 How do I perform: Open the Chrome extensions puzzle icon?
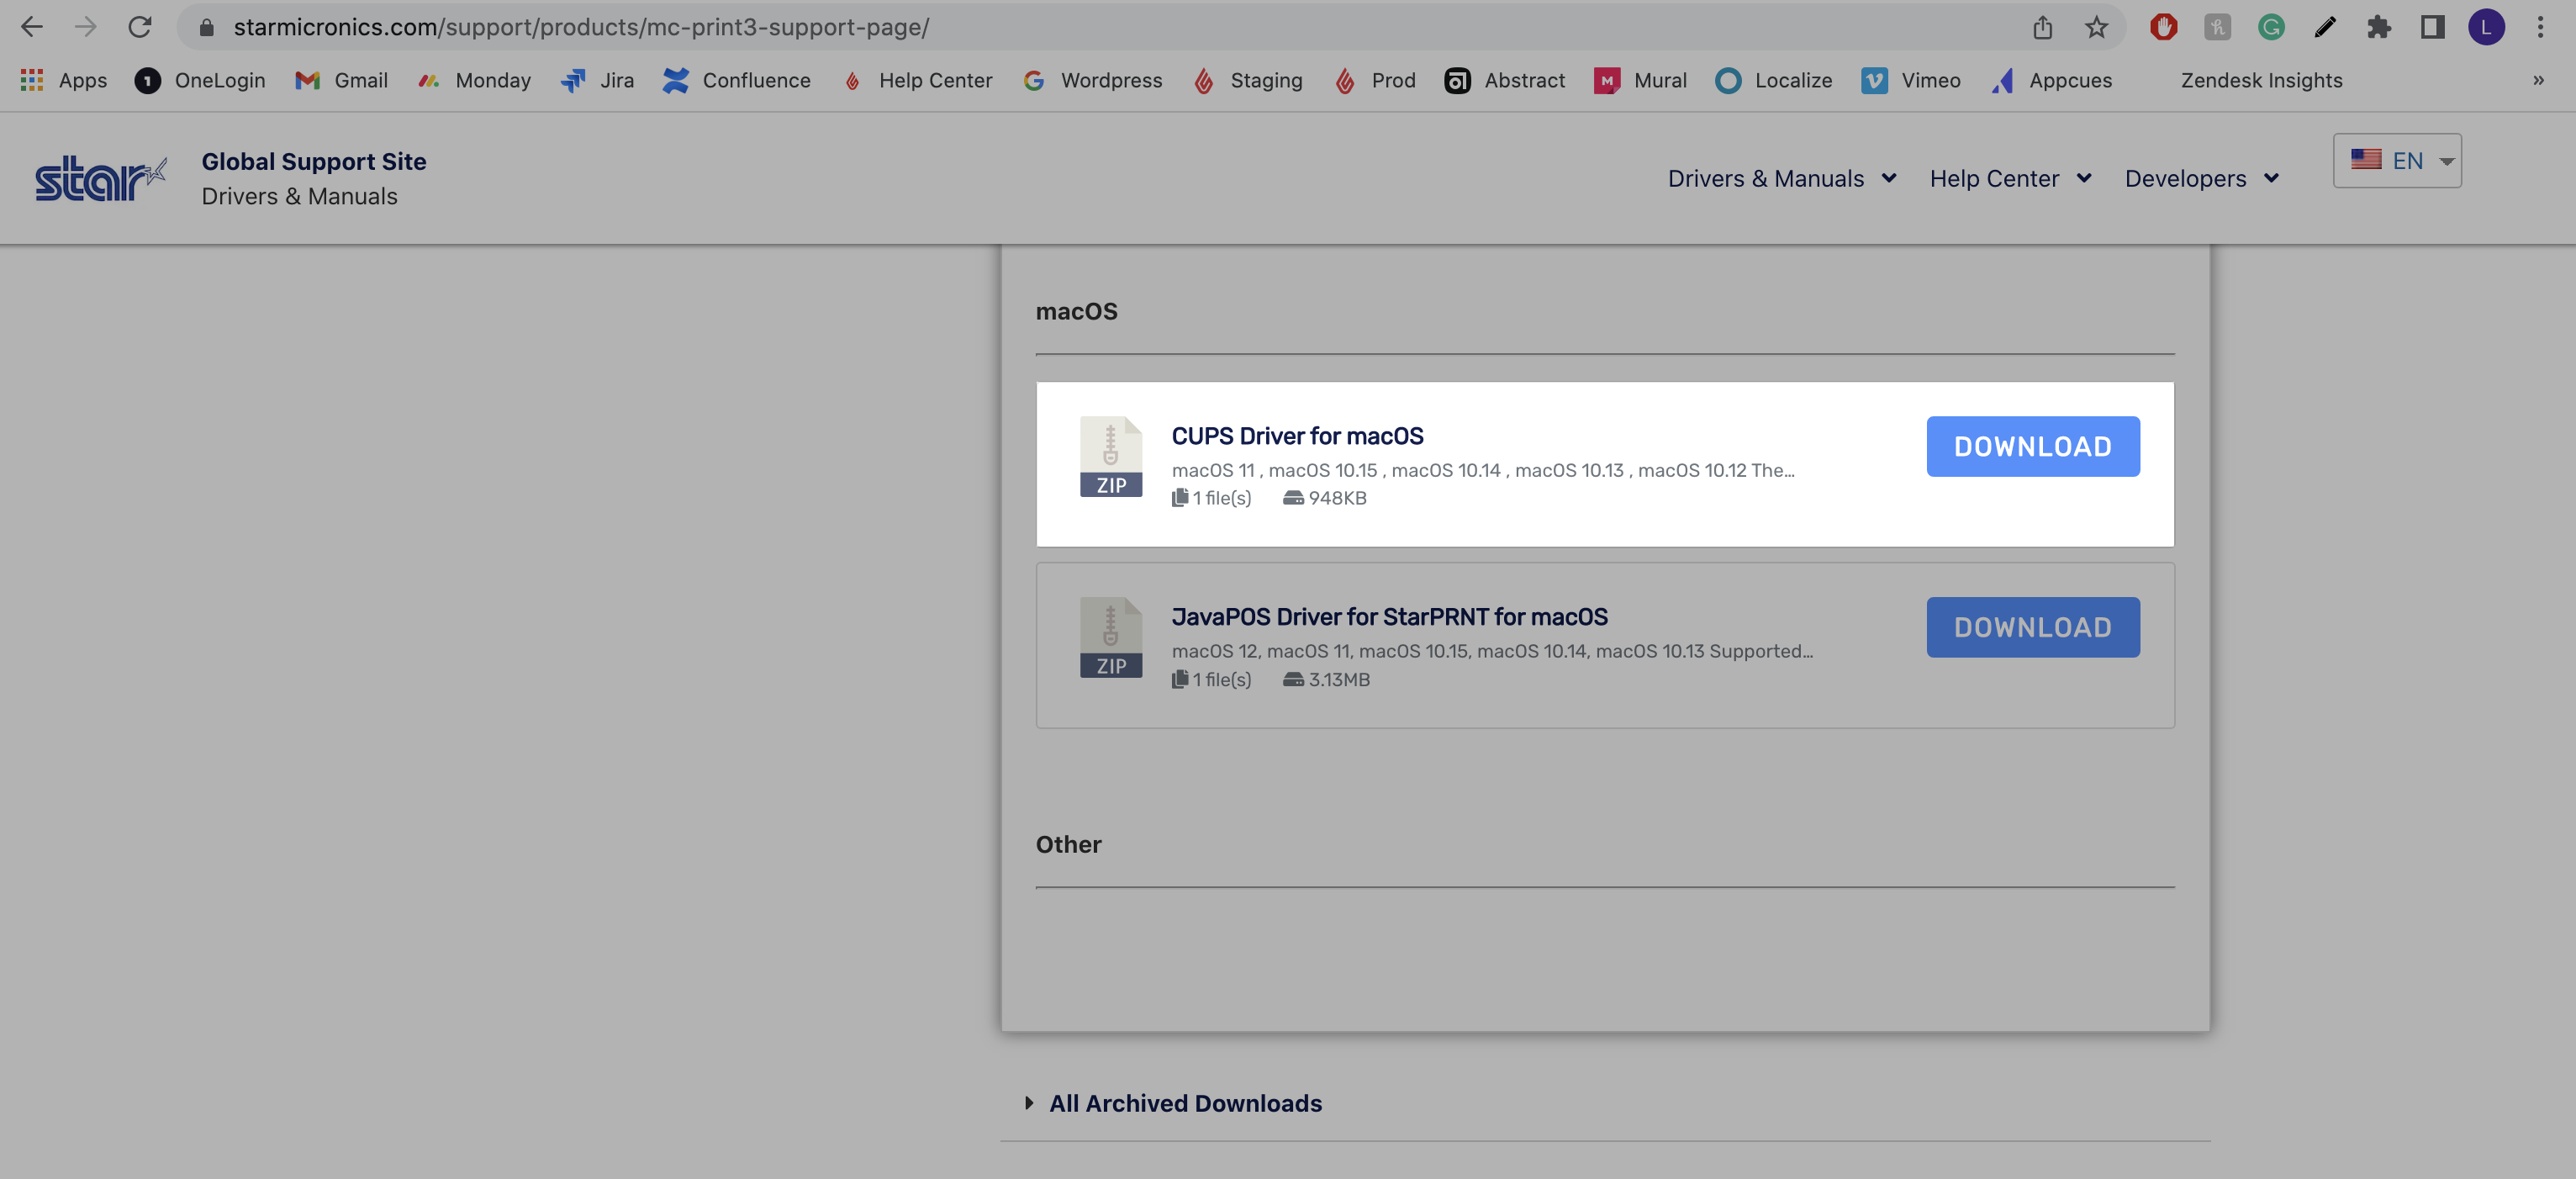(x=2378, y=27)
